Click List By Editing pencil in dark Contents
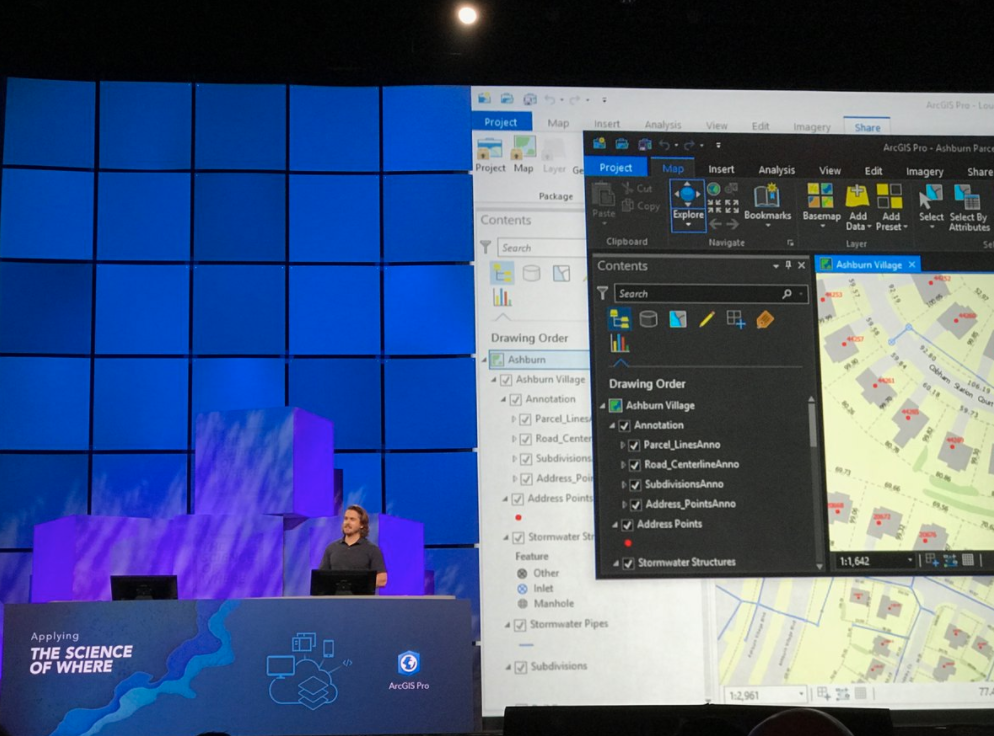The height and width of the screenshot is (736, 994). click(706, 319)
